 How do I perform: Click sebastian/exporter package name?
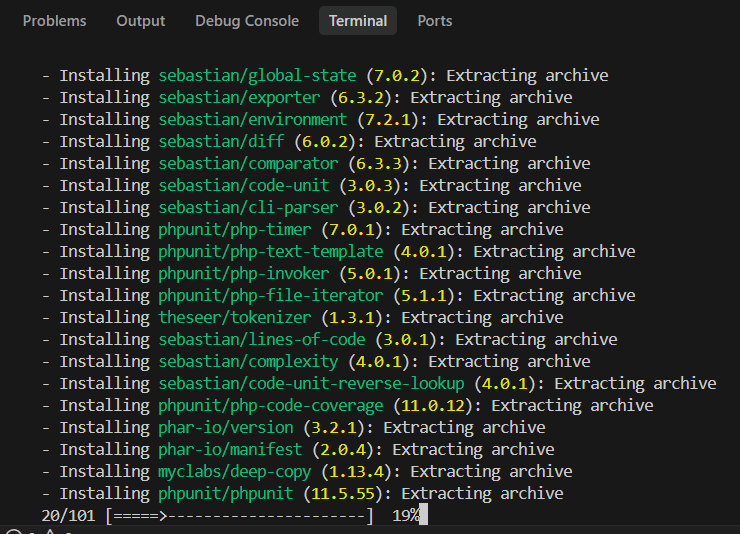point(239,98)
